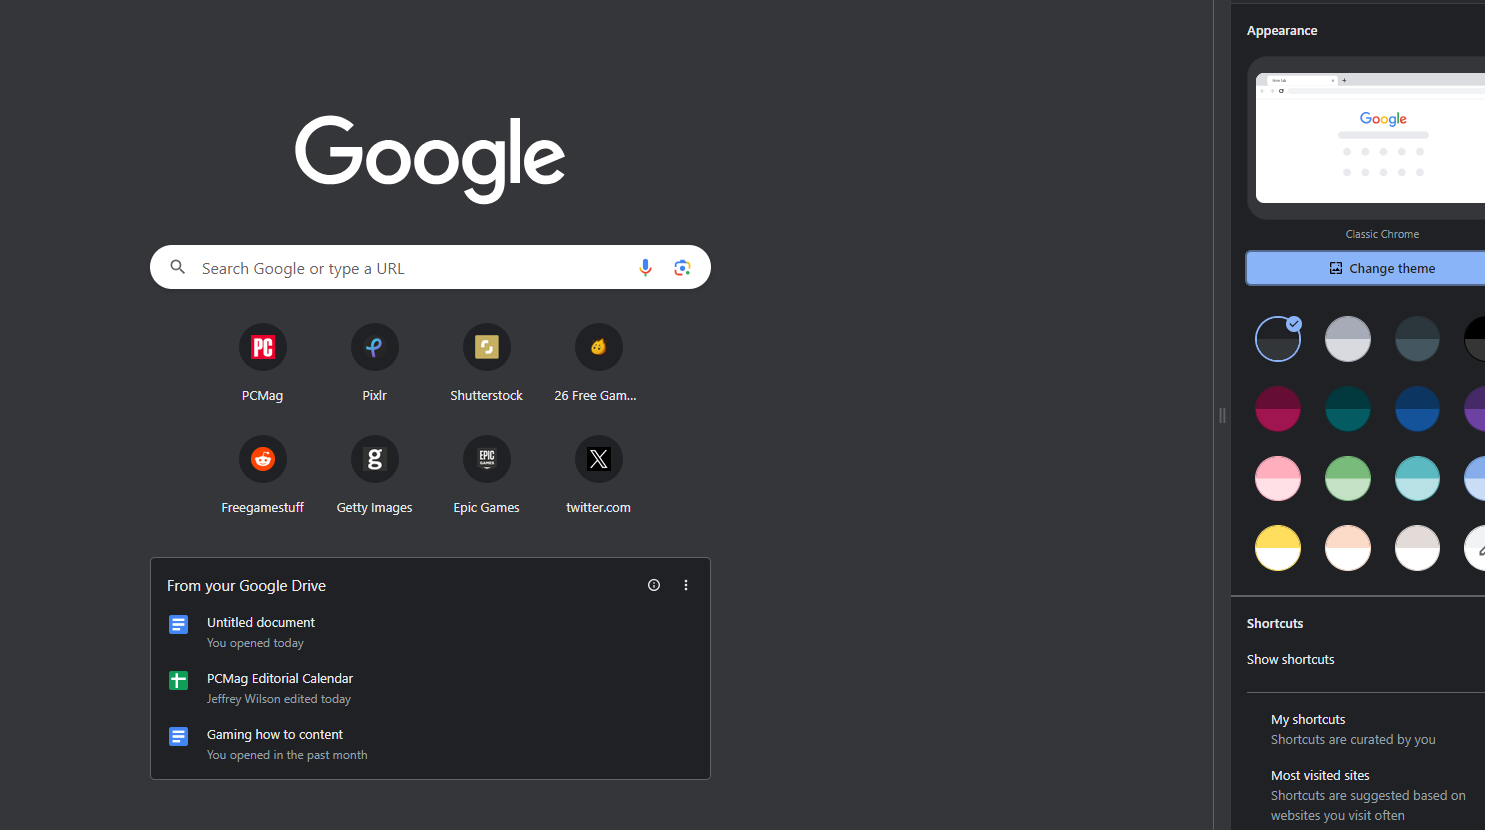The height and width of the screenshot is (830, 1485).
Task: Launch the Freegamestuff Reddit shortcut
Action: tap(262, 460)
